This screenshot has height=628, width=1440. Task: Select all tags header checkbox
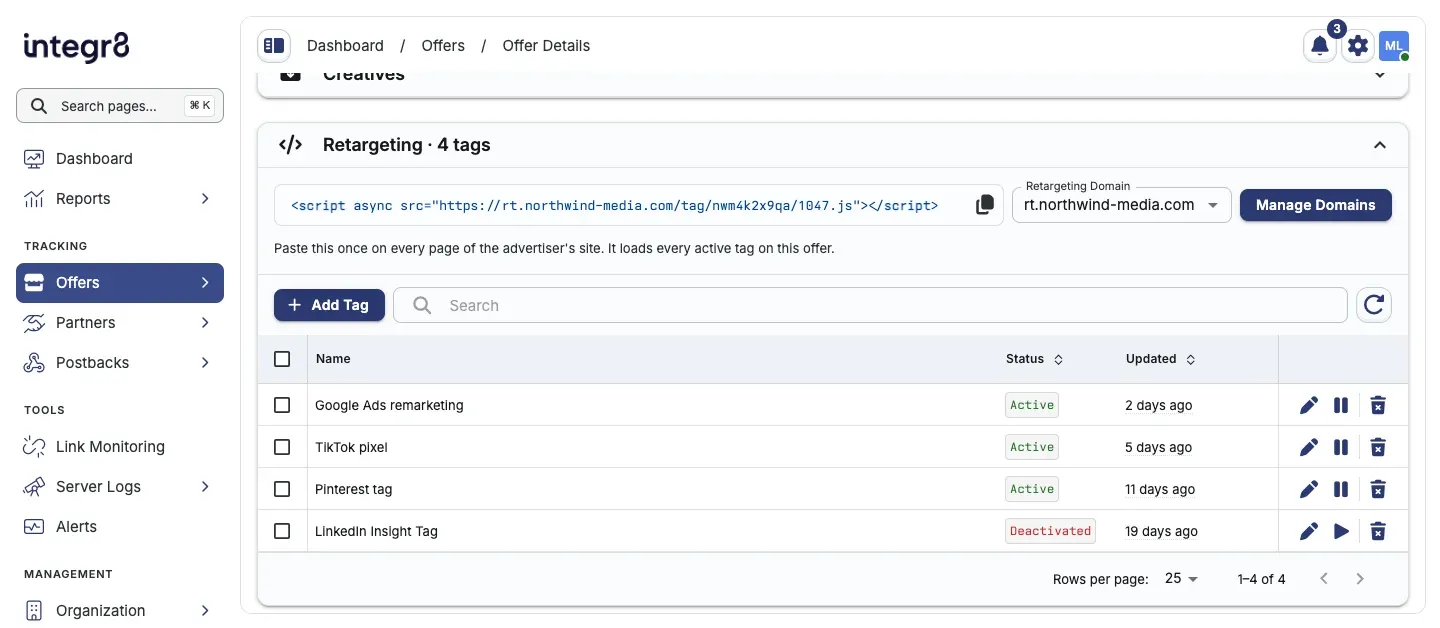point(282,359)
